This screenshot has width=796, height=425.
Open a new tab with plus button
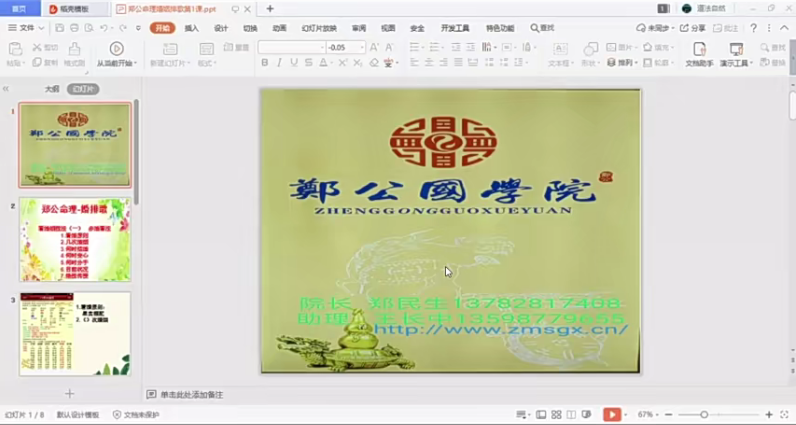pos(270,9)
